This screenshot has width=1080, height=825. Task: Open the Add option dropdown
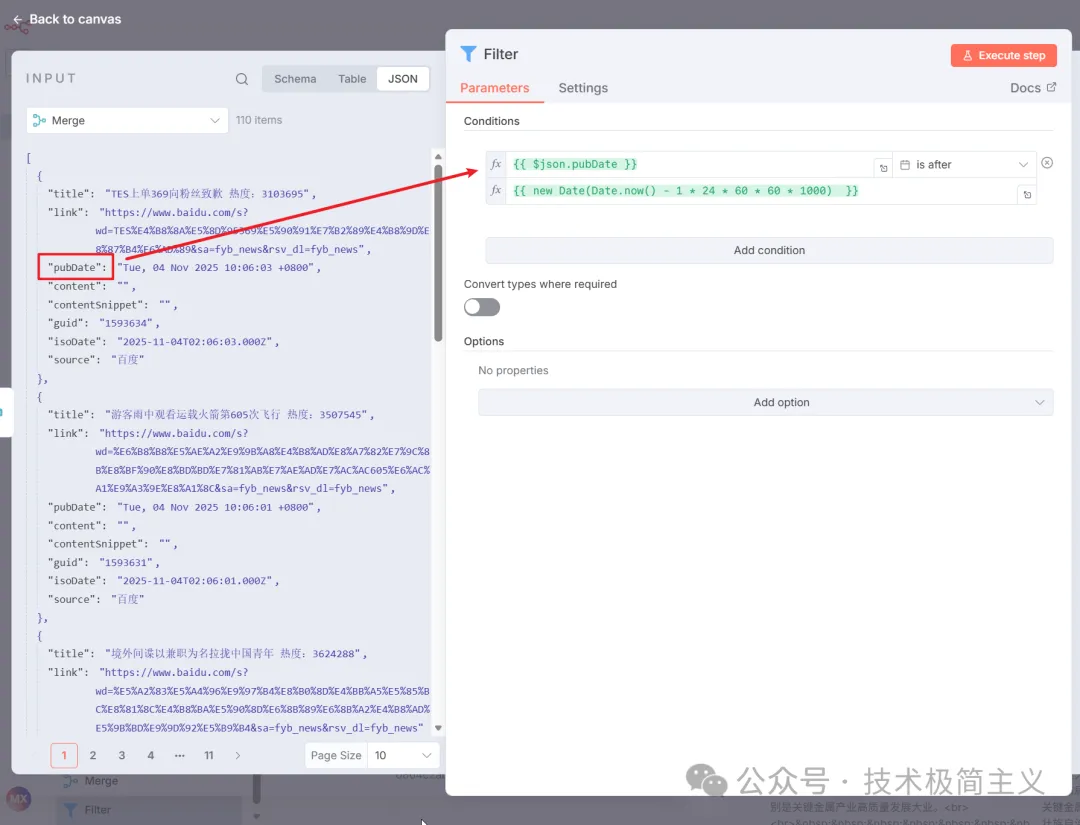coord(765,402)
